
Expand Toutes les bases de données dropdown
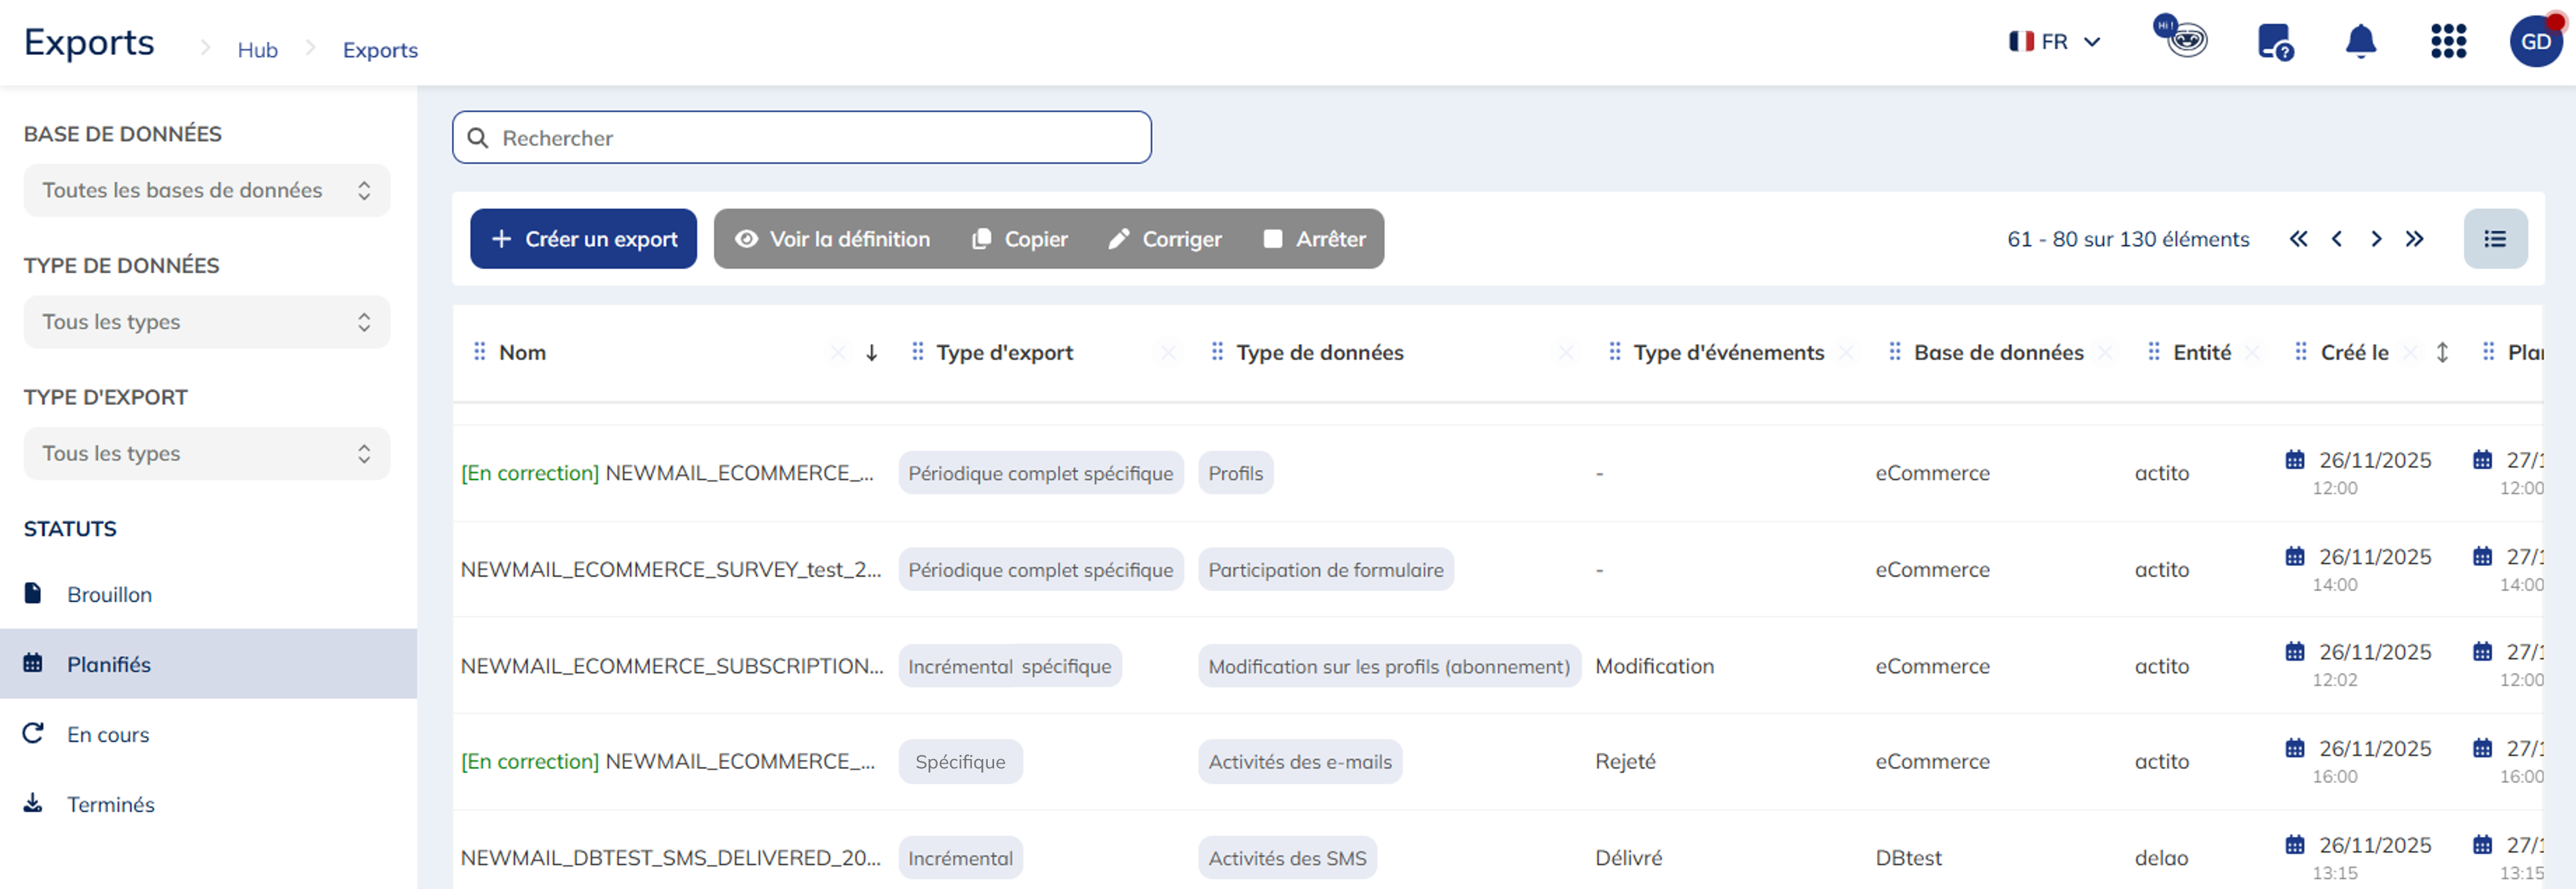[207, 190]
